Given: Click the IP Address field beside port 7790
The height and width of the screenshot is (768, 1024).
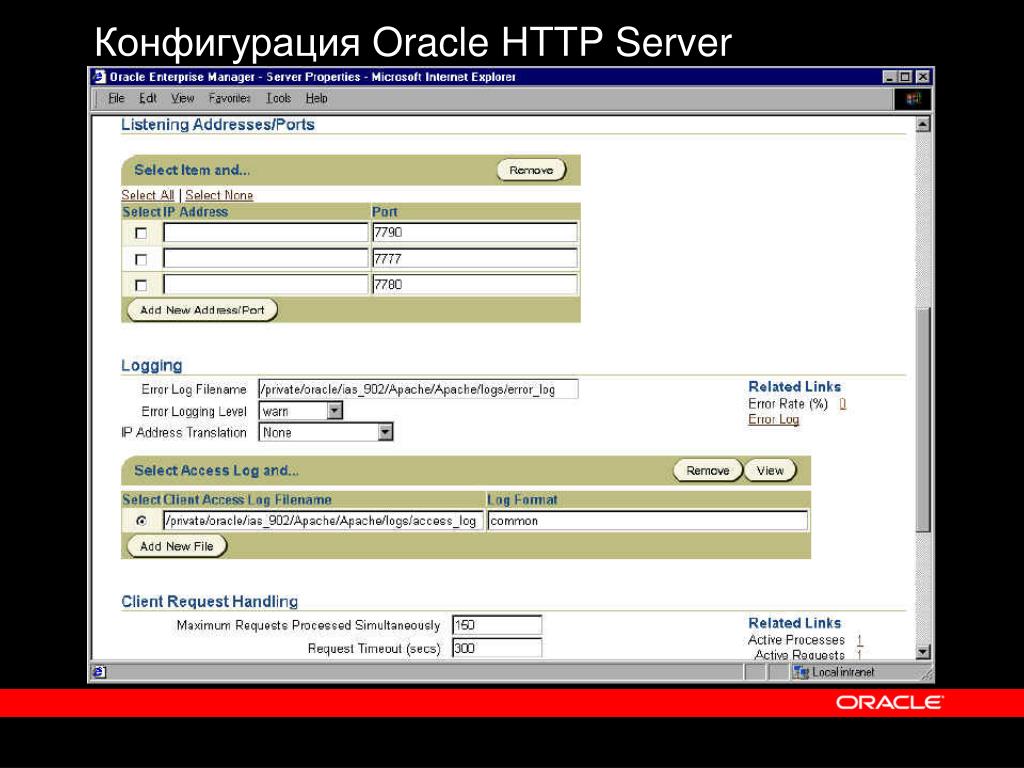Looking at the screenshot, I should coord(266,232).
